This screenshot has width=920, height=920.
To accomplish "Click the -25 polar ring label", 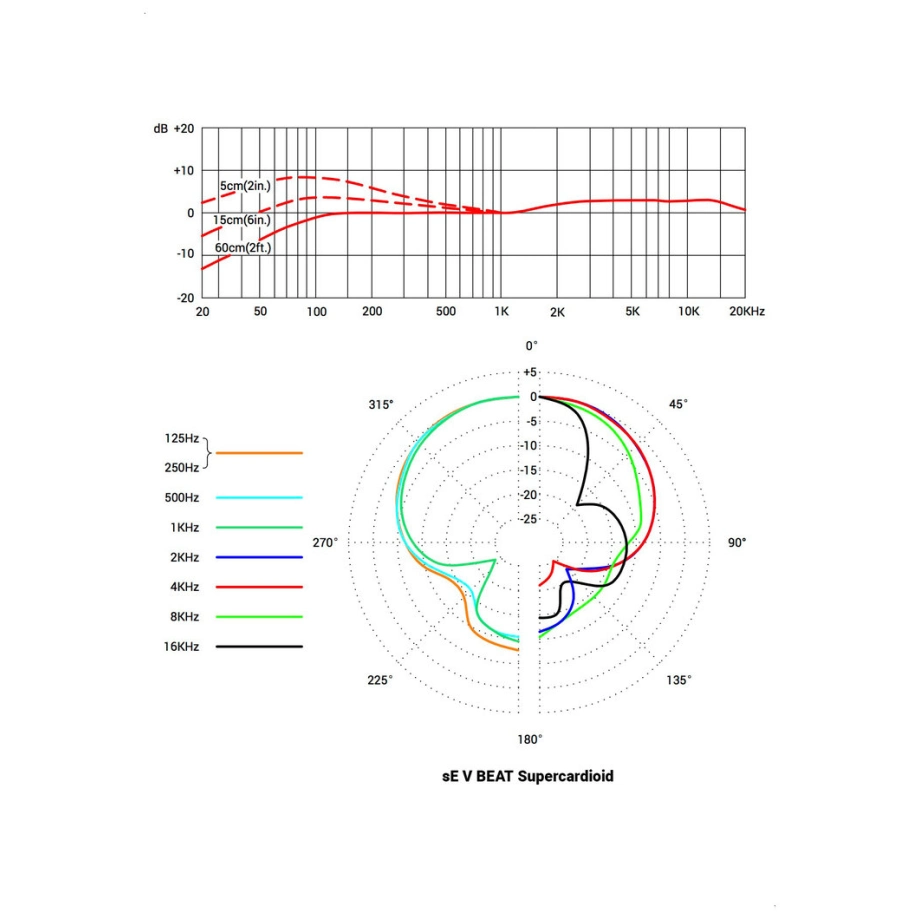I will click(528, 519).
